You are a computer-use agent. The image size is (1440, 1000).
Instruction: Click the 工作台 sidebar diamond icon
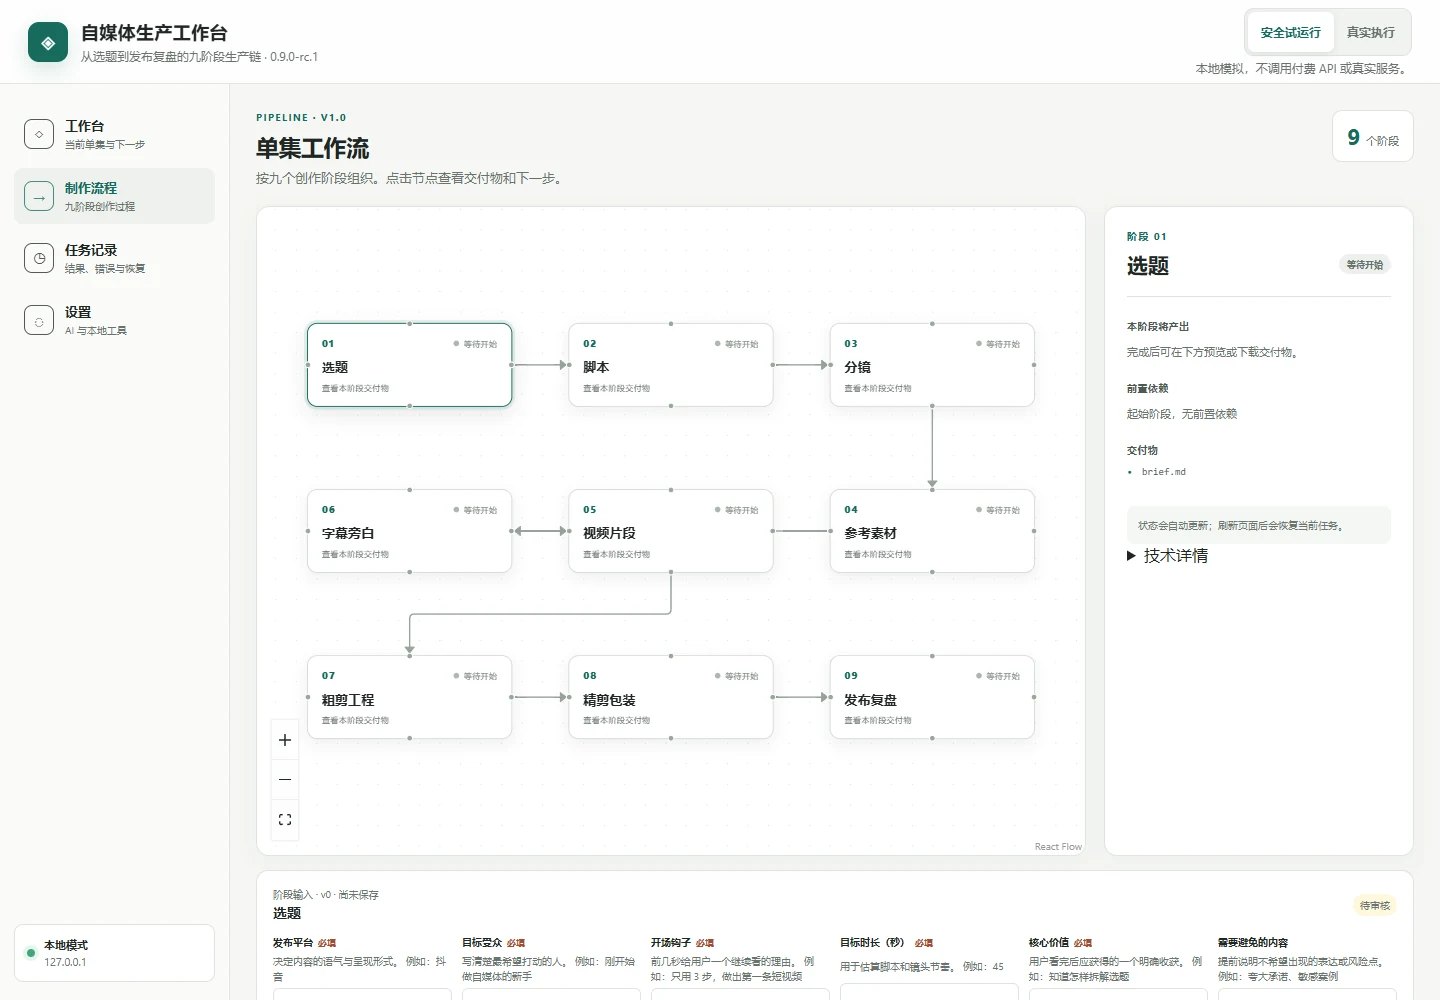(x=39, y=134)
